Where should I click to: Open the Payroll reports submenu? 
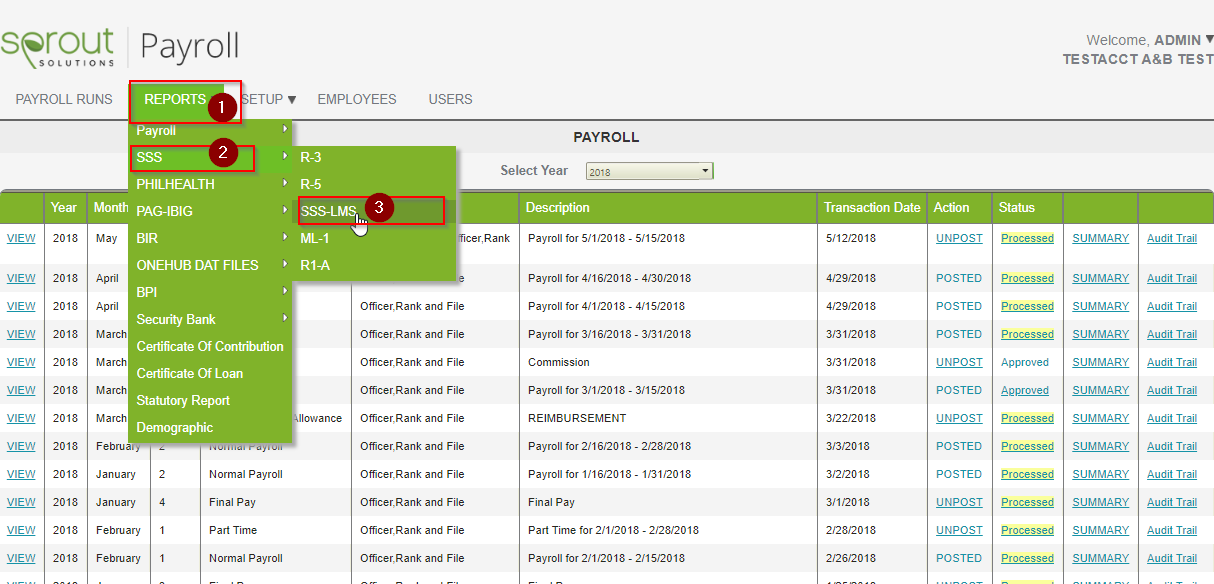(x=210, y=130)
